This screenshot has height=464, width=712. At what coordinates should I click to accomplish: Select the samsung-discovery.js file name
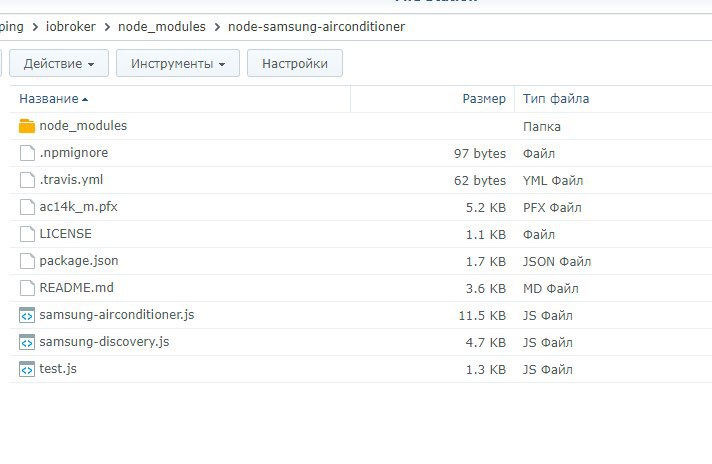coord(104,342)
